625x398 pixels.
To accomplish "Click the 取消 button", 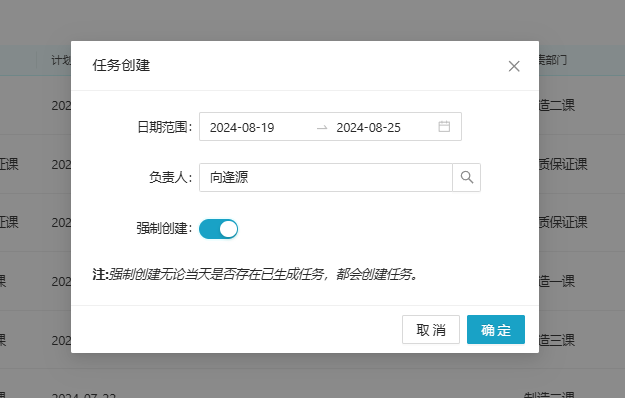I will pyautogui.click(x=431, y=329).
